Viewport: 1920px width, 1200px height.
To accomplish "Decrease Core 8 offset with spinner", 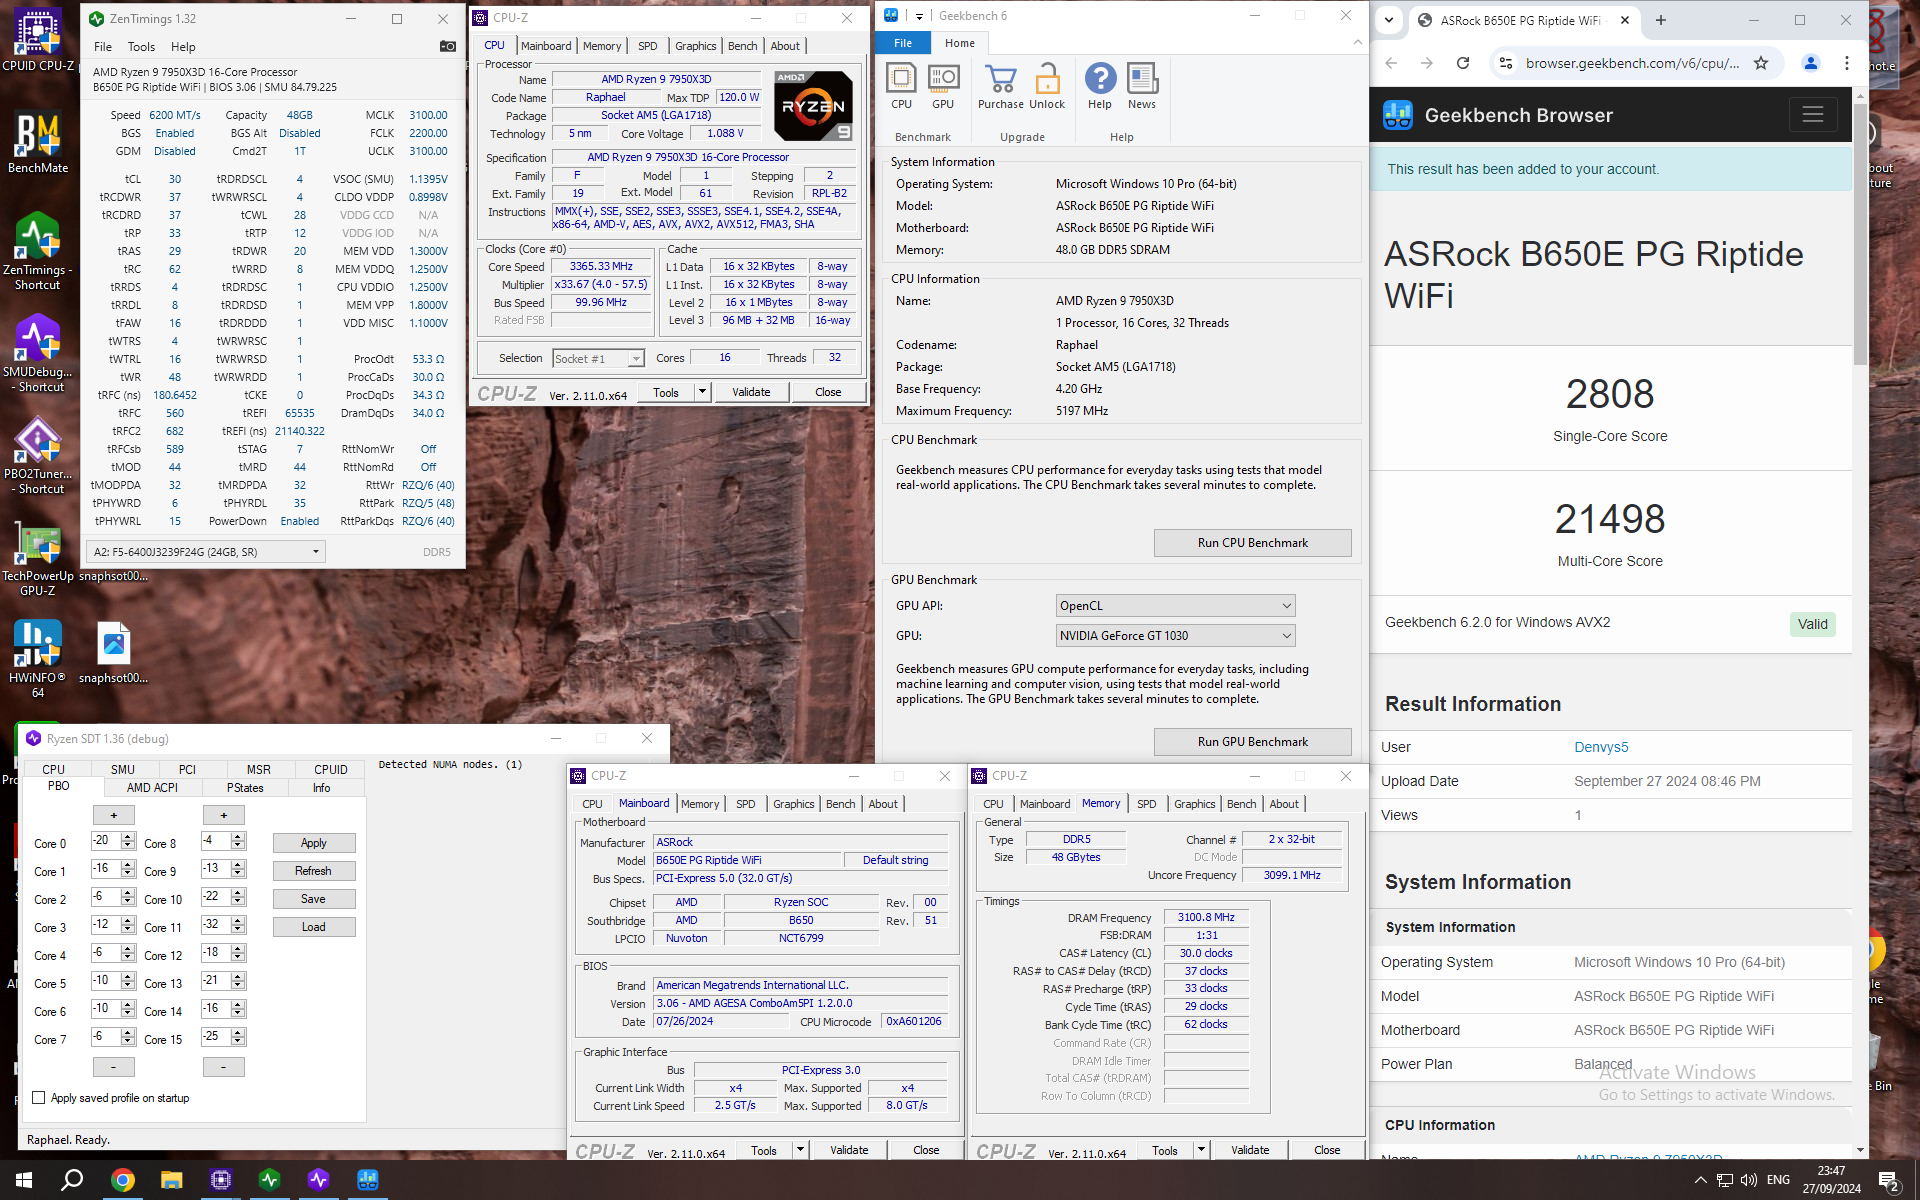I will 238,846.
